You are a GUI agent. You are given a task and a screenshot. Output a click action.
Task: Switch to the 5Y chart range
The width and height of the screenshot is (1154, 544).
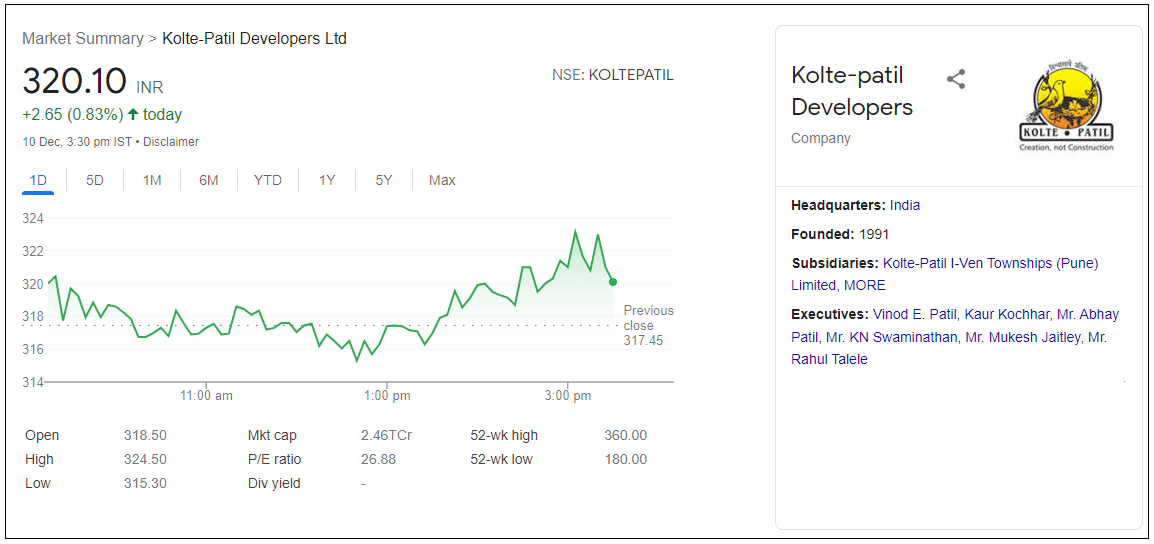(x=383, y=180)
